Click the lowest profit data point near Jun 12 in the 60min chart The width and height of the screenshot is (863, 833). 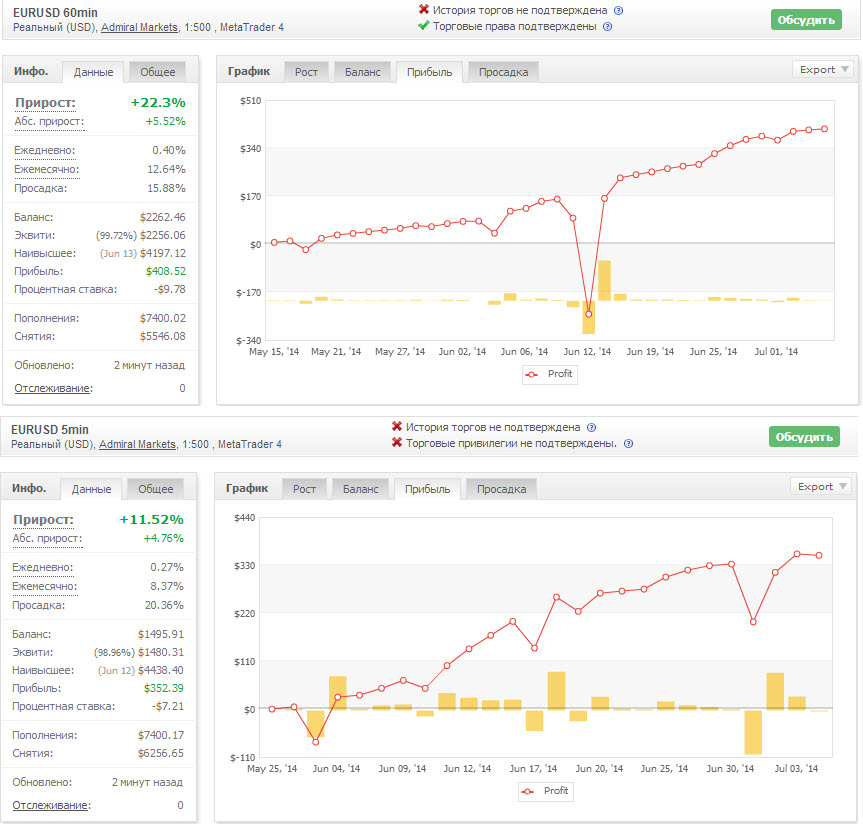tap(588, 314)
